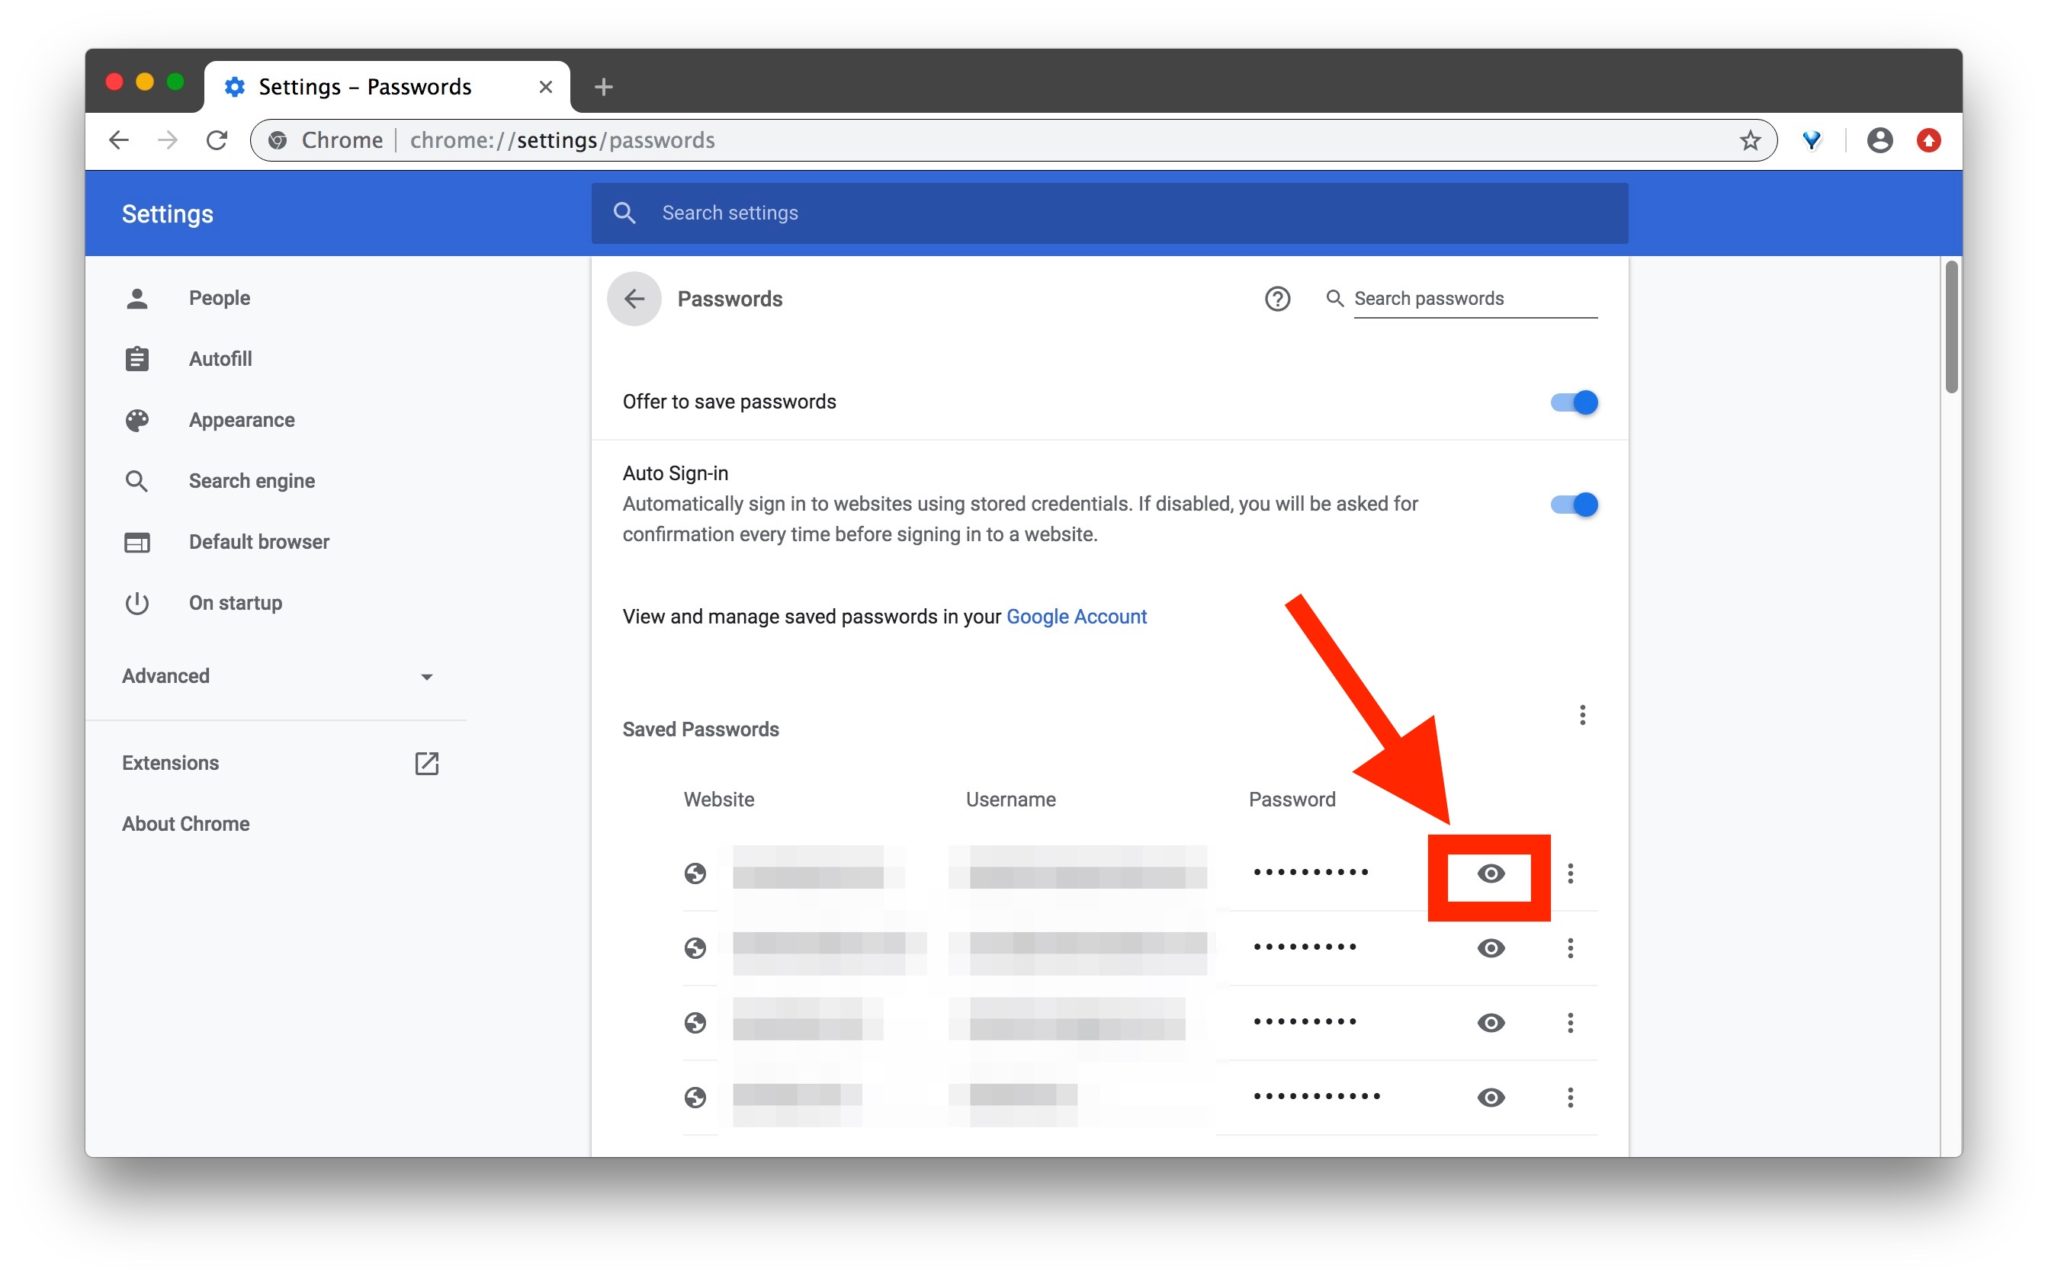The image size is (2048, 1279).
Task: Click the Username column header
Action: 1011,800
